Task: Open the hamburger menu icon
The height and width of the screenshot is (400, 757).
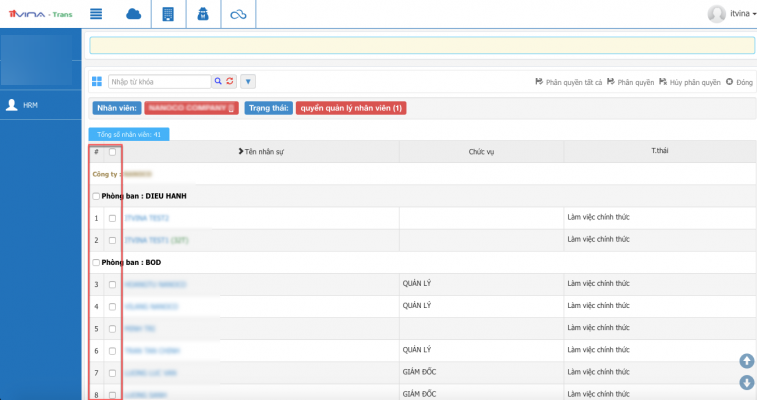Action: pyautogui.click(x=97, y=14)
